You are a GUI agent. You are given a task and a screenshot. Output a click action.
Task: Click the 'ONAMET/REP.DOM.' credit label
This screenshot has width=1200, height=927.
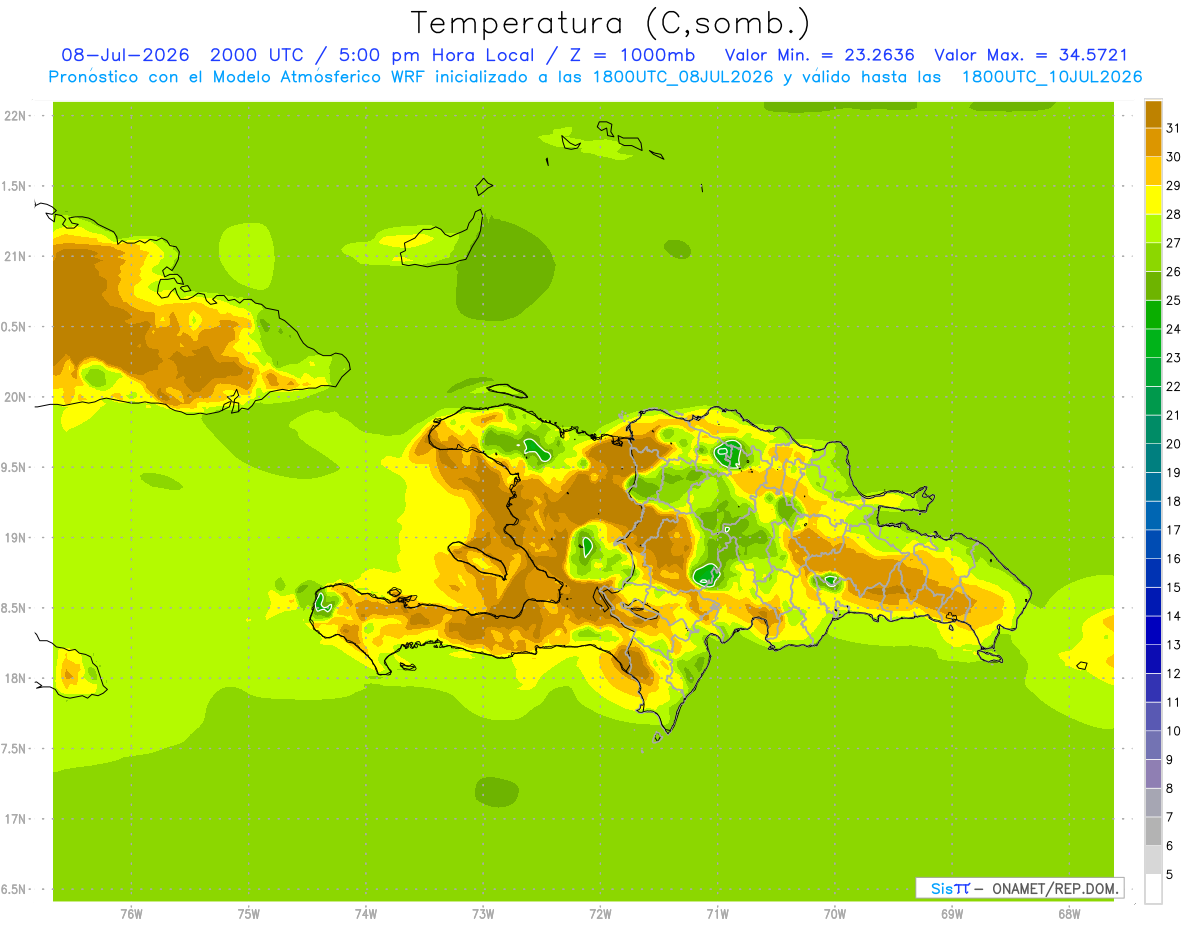click(1054, 888)
